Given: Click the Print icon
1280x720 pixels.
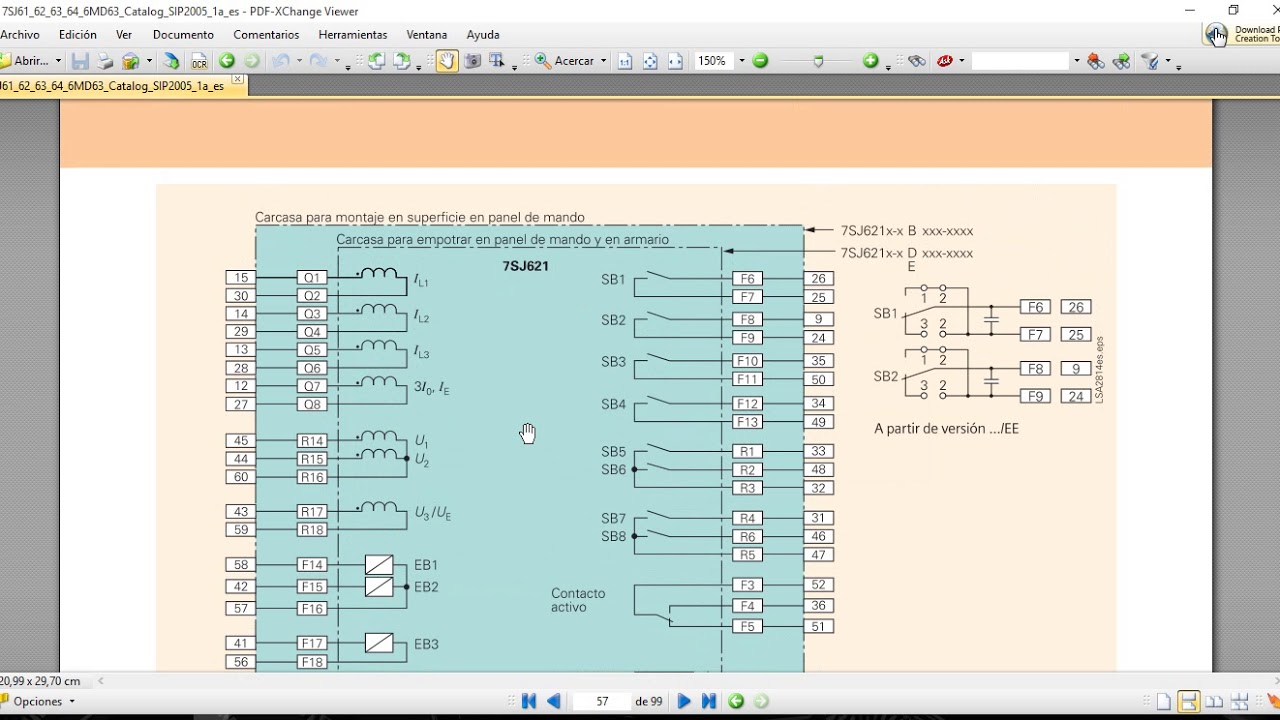Looking at the screenshot, I should pos(105,61).
